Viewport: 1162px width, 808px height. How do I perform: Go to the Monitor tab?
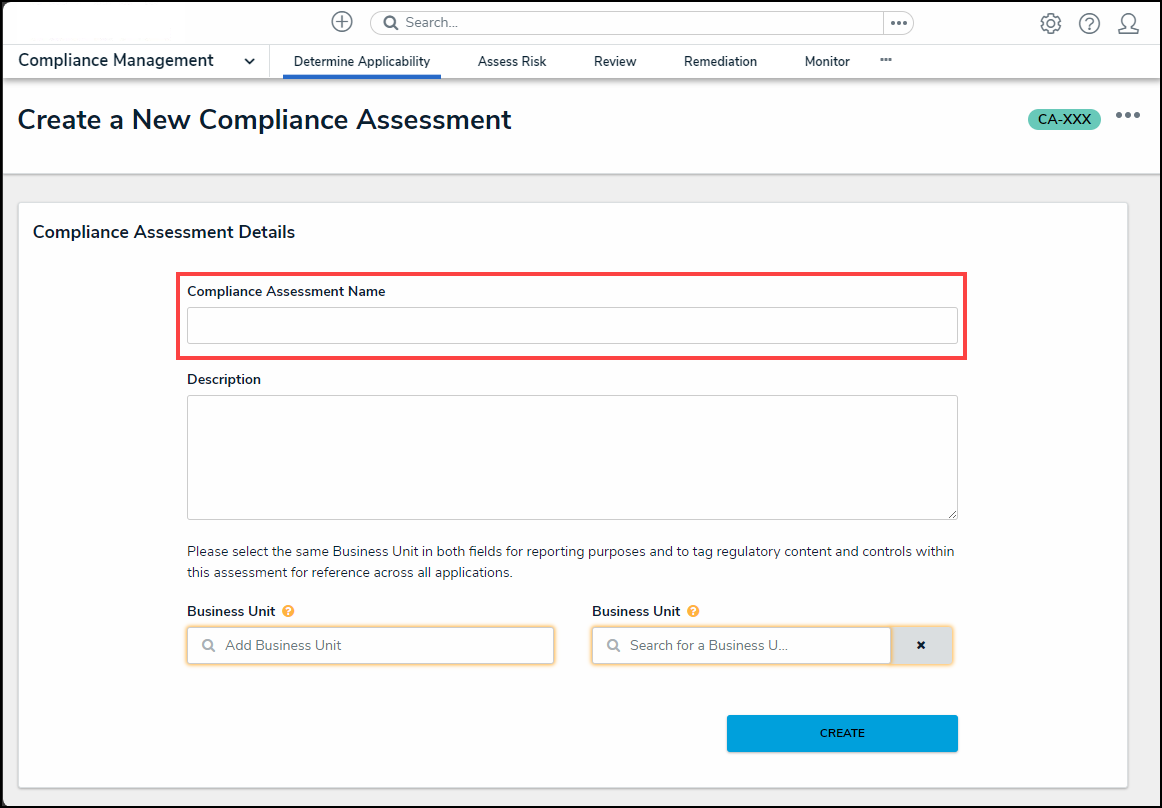[827, 61]
